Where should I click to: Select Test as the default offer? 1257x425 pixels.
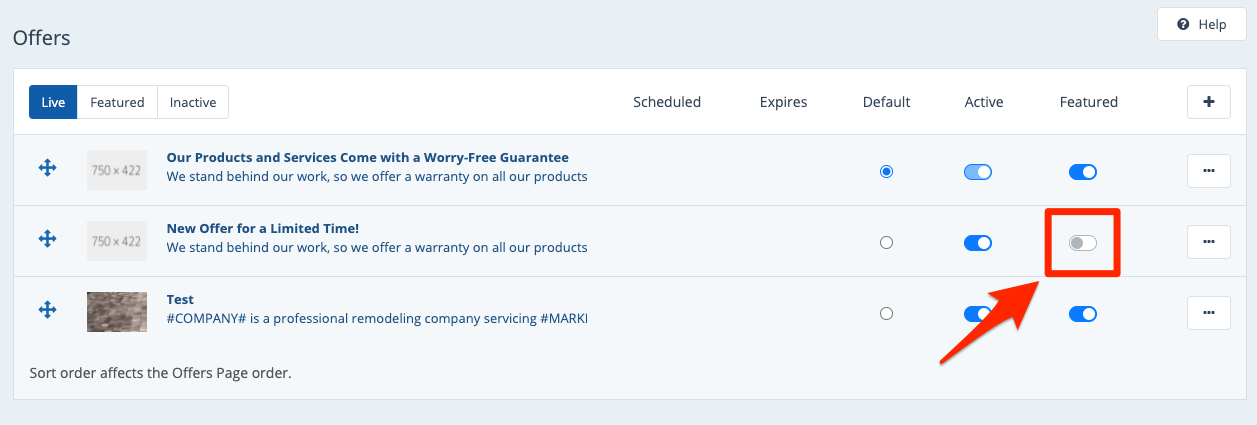[x=886, y=314]
